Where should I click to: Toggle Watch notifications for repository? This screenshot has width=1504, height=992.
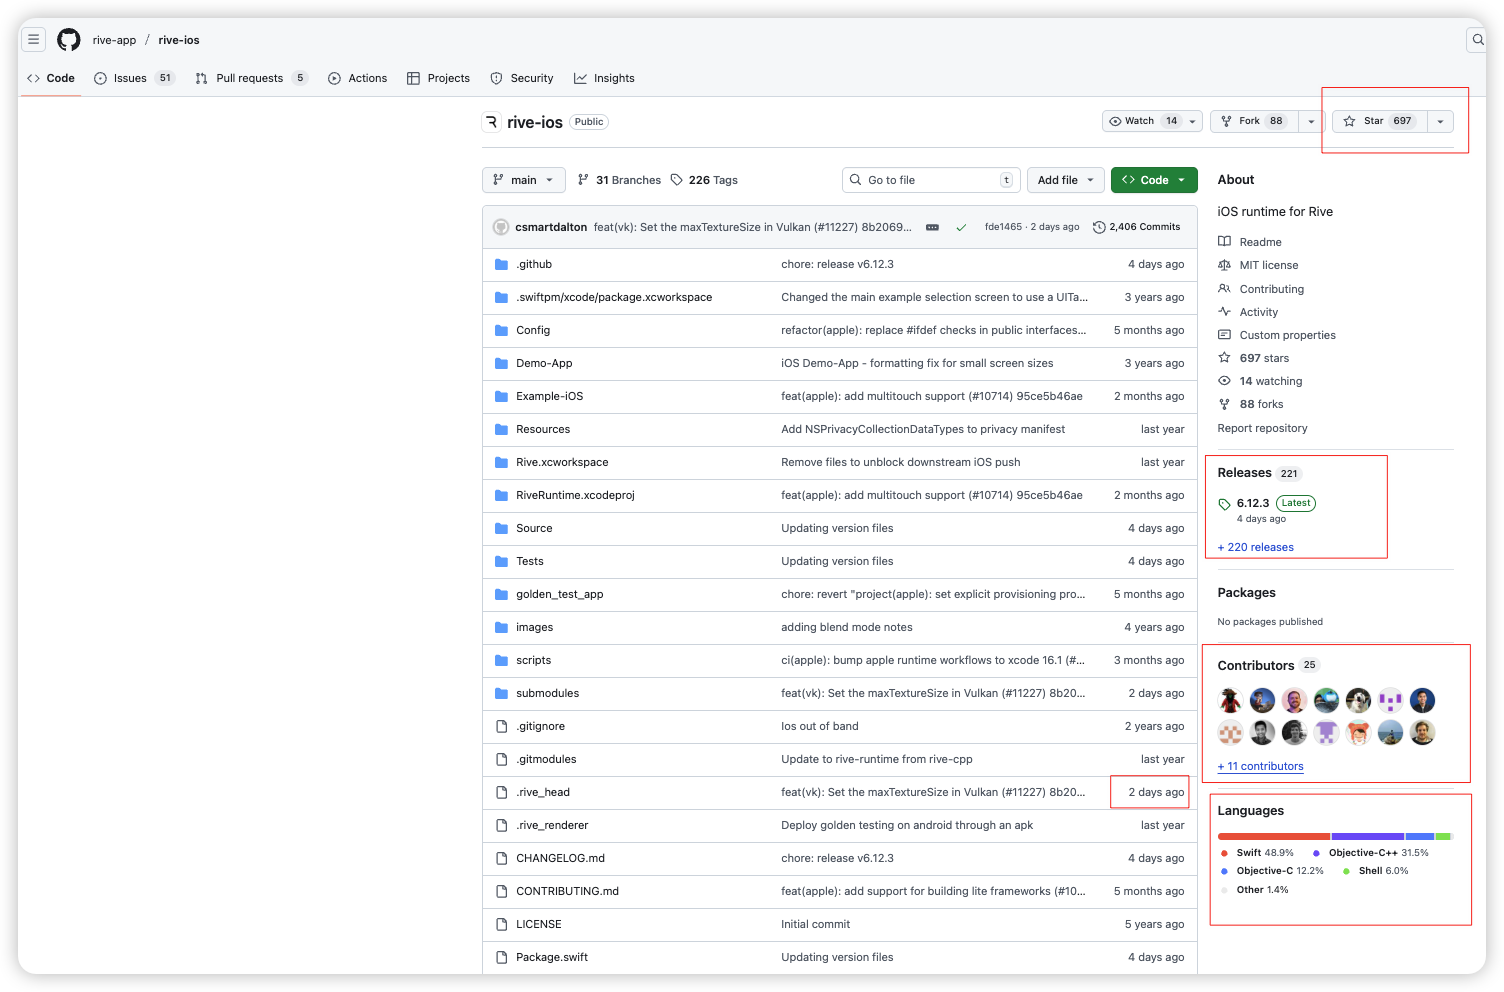(1153, 121)
